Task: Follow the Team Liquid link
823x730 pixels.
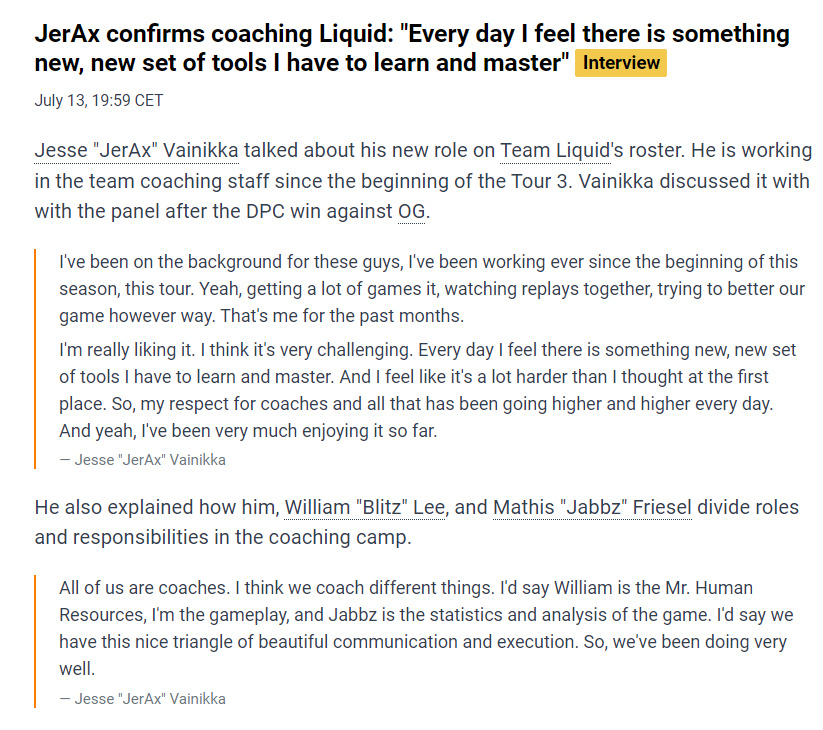Action: coord(555,151)
